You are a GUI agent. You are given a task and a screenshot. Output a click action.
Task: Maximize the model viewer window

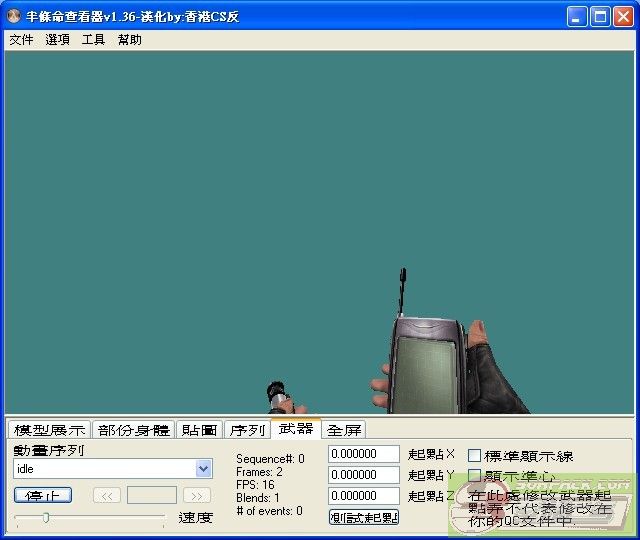pos(600,17)
